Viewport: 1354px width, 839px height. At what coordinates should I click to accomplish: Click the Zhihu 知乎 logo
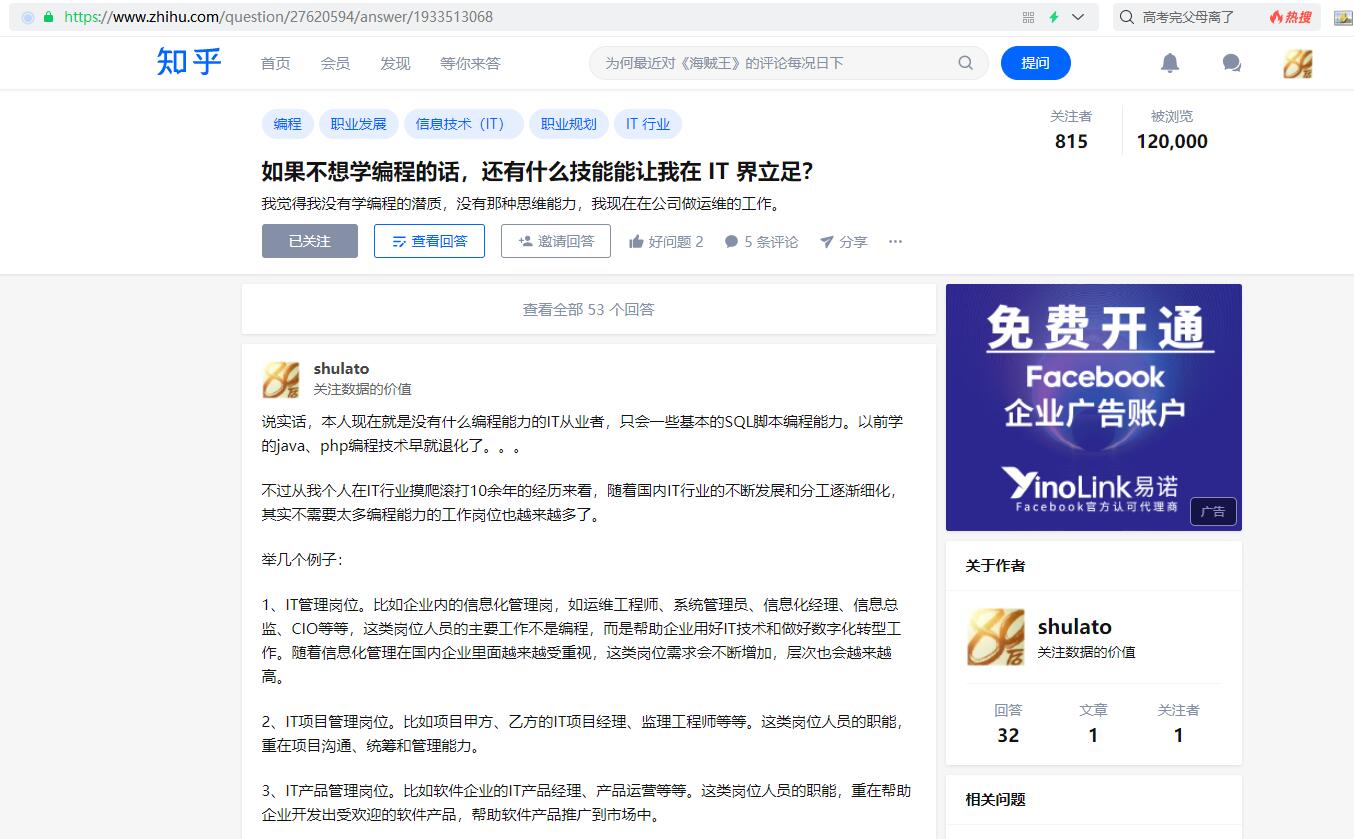click(x=189, y=62)
